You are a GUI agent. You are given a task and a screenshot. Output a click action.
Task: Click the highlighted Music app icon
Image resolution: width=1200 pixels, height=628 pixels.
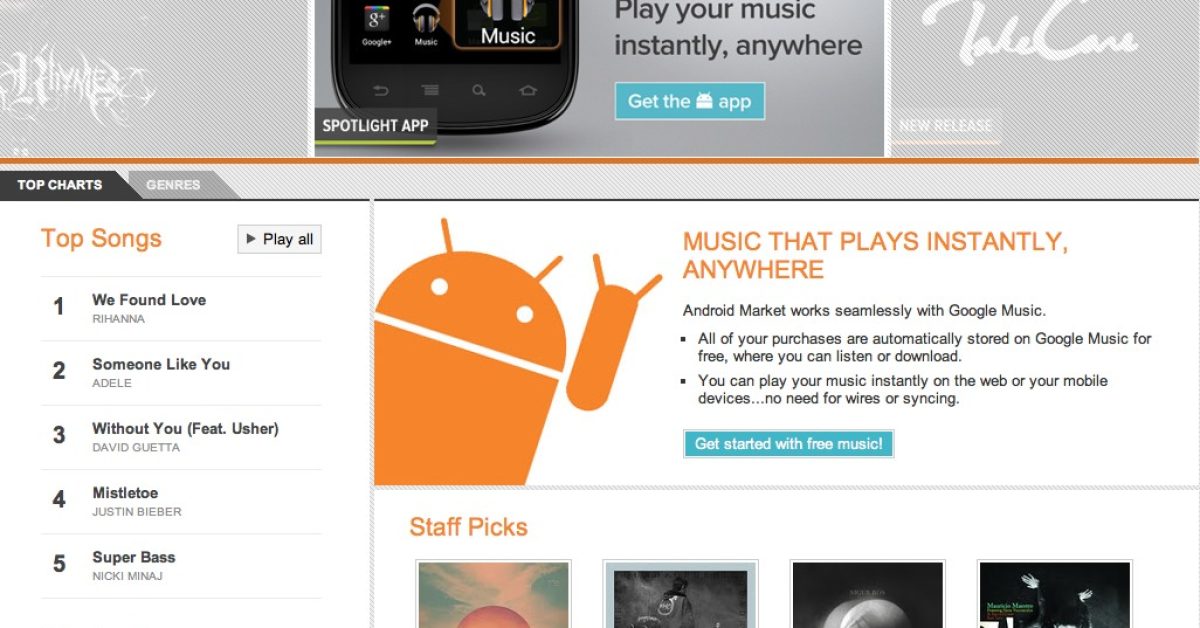point(508,23)
